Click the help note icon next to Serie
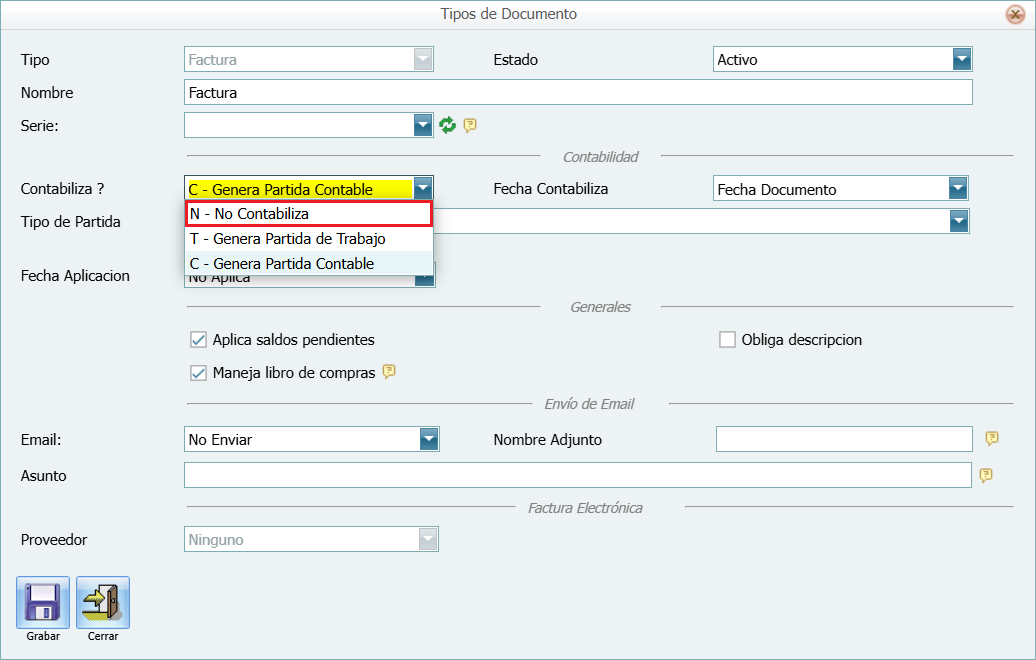The height and width of the screenshot is (660, 1036). 470,125
